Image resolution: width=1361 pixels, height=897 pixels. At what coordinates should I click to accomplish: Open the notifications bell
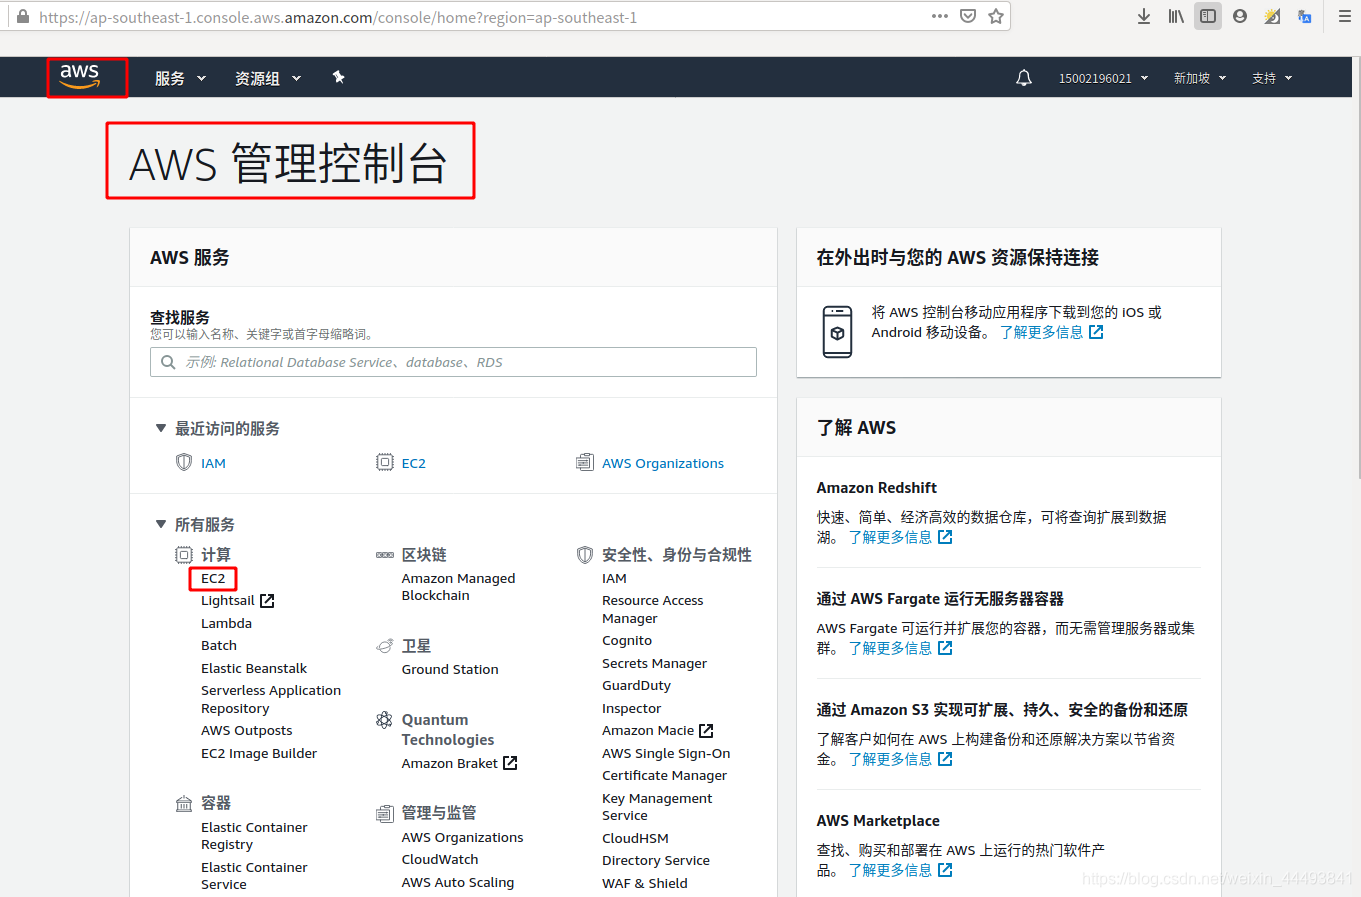pos(1024,78)
